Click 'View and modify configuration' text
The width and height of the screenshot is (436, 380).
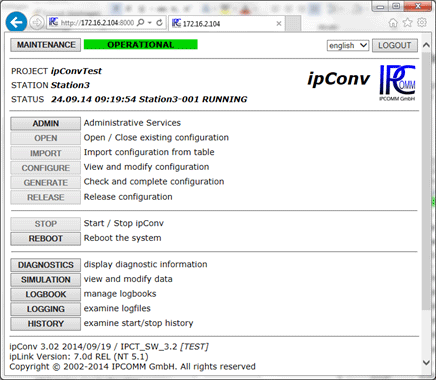tap(146, 167)
